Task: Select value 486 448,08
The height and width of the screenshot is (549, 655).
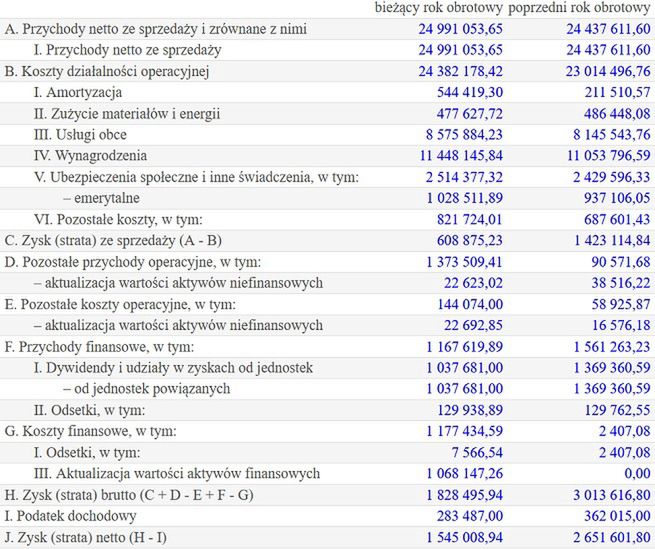Action: pyautogui.click(x=617, y=114)
